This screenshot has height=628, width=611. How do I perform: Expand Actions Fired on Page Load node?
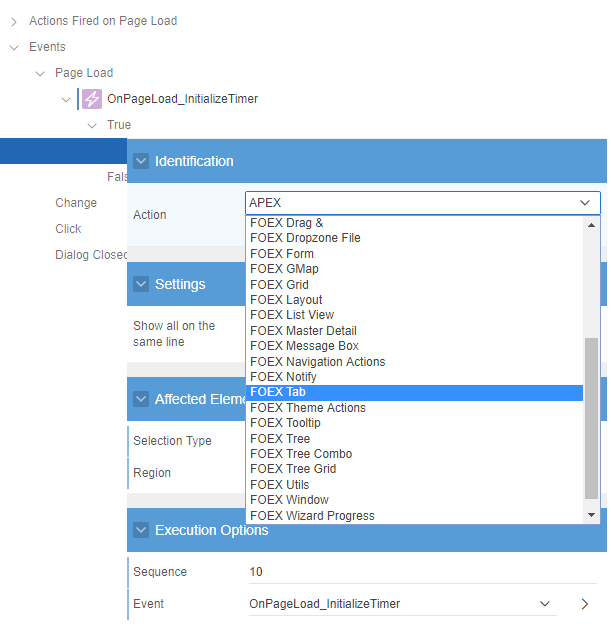14,22
